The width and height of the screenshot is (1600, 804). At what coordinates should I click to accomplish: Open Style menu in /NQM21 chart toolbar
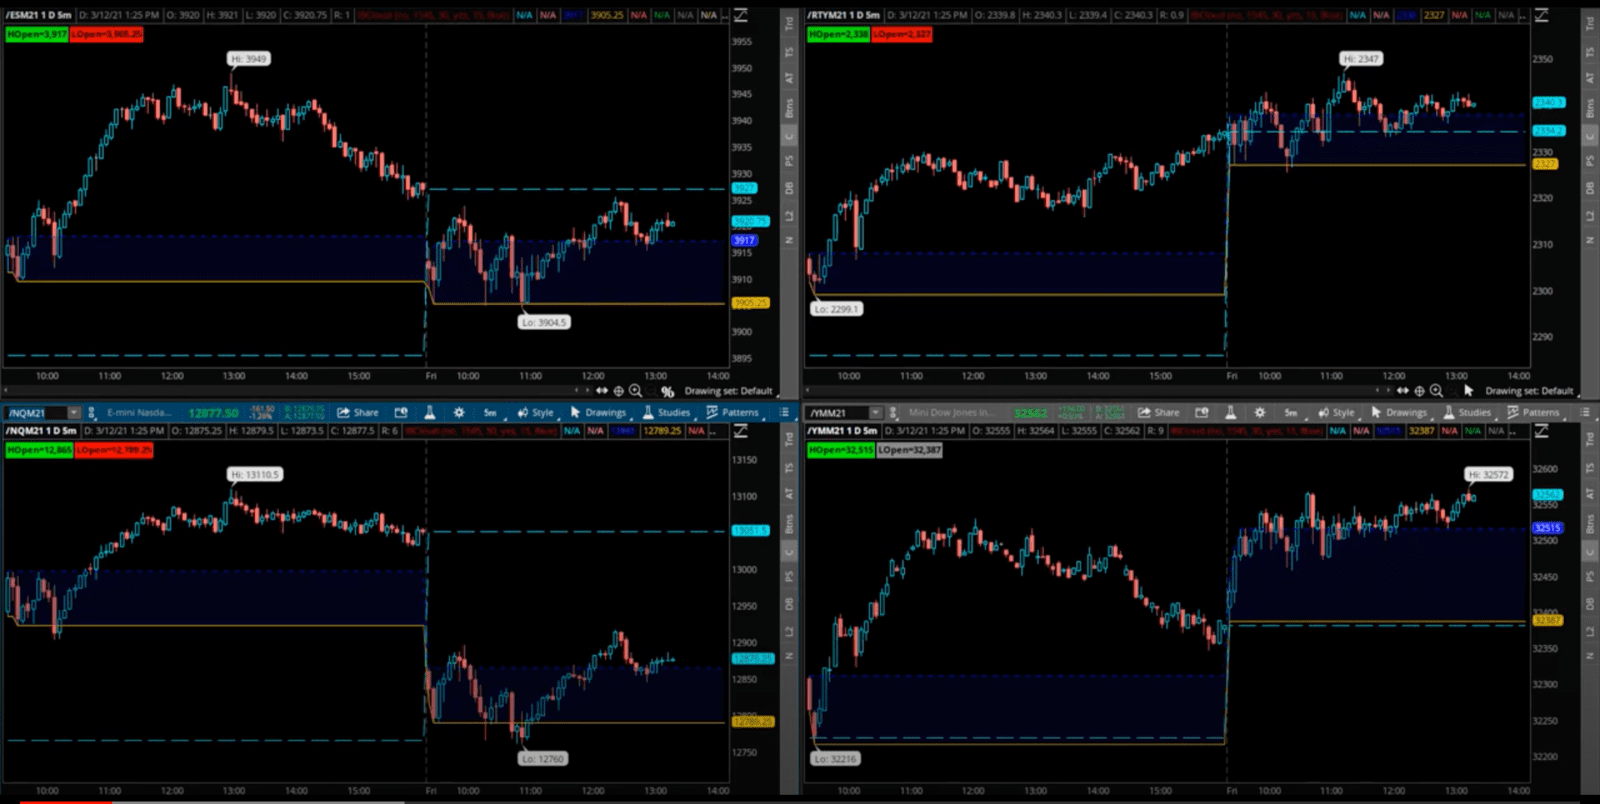[x=535, y=412]
